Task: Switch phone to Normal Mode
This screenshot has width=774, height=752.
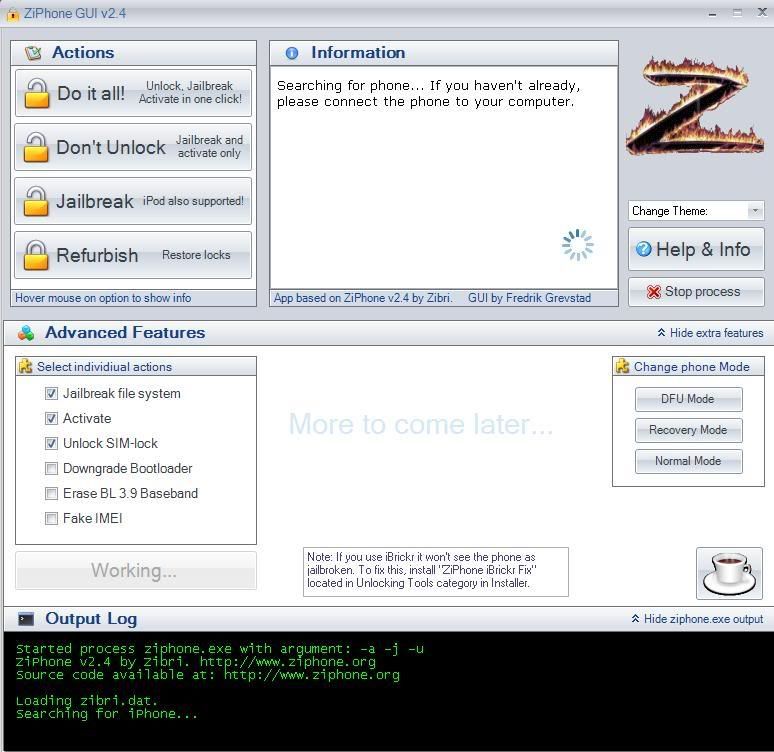Action: click(688, 461)
